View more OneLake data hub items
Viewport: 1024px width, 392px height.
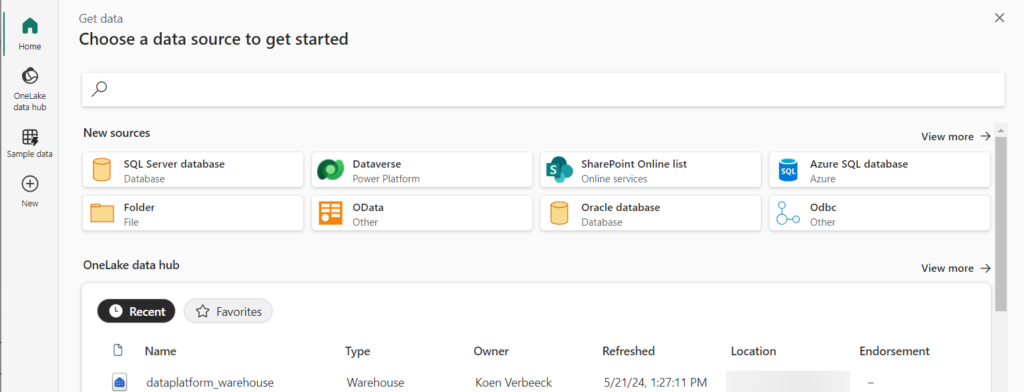tap(956, 269)
